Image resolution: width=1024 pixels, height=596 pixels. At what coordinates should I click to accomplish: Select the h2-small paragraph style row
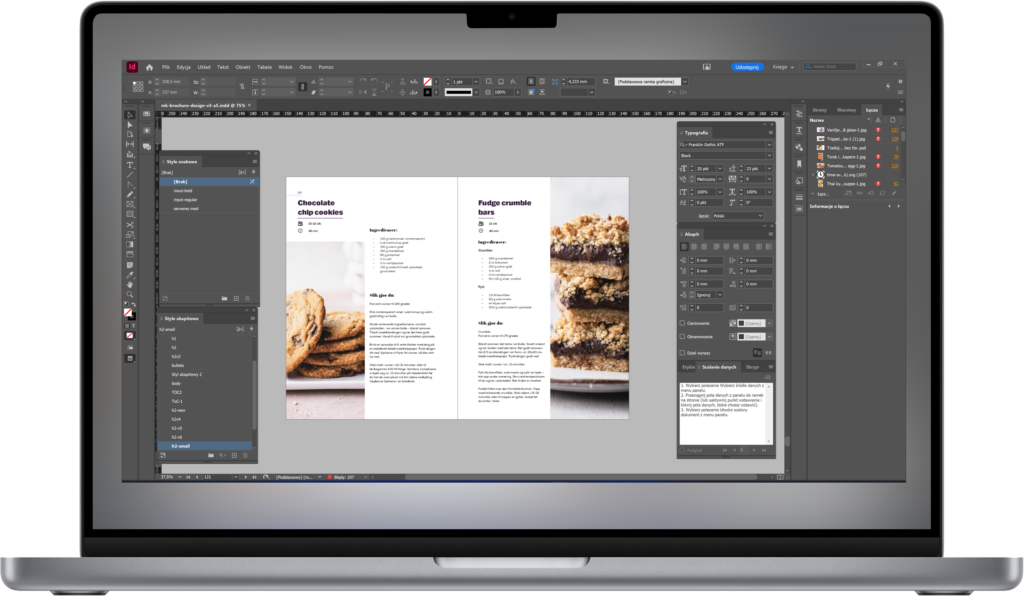(205, 446)
